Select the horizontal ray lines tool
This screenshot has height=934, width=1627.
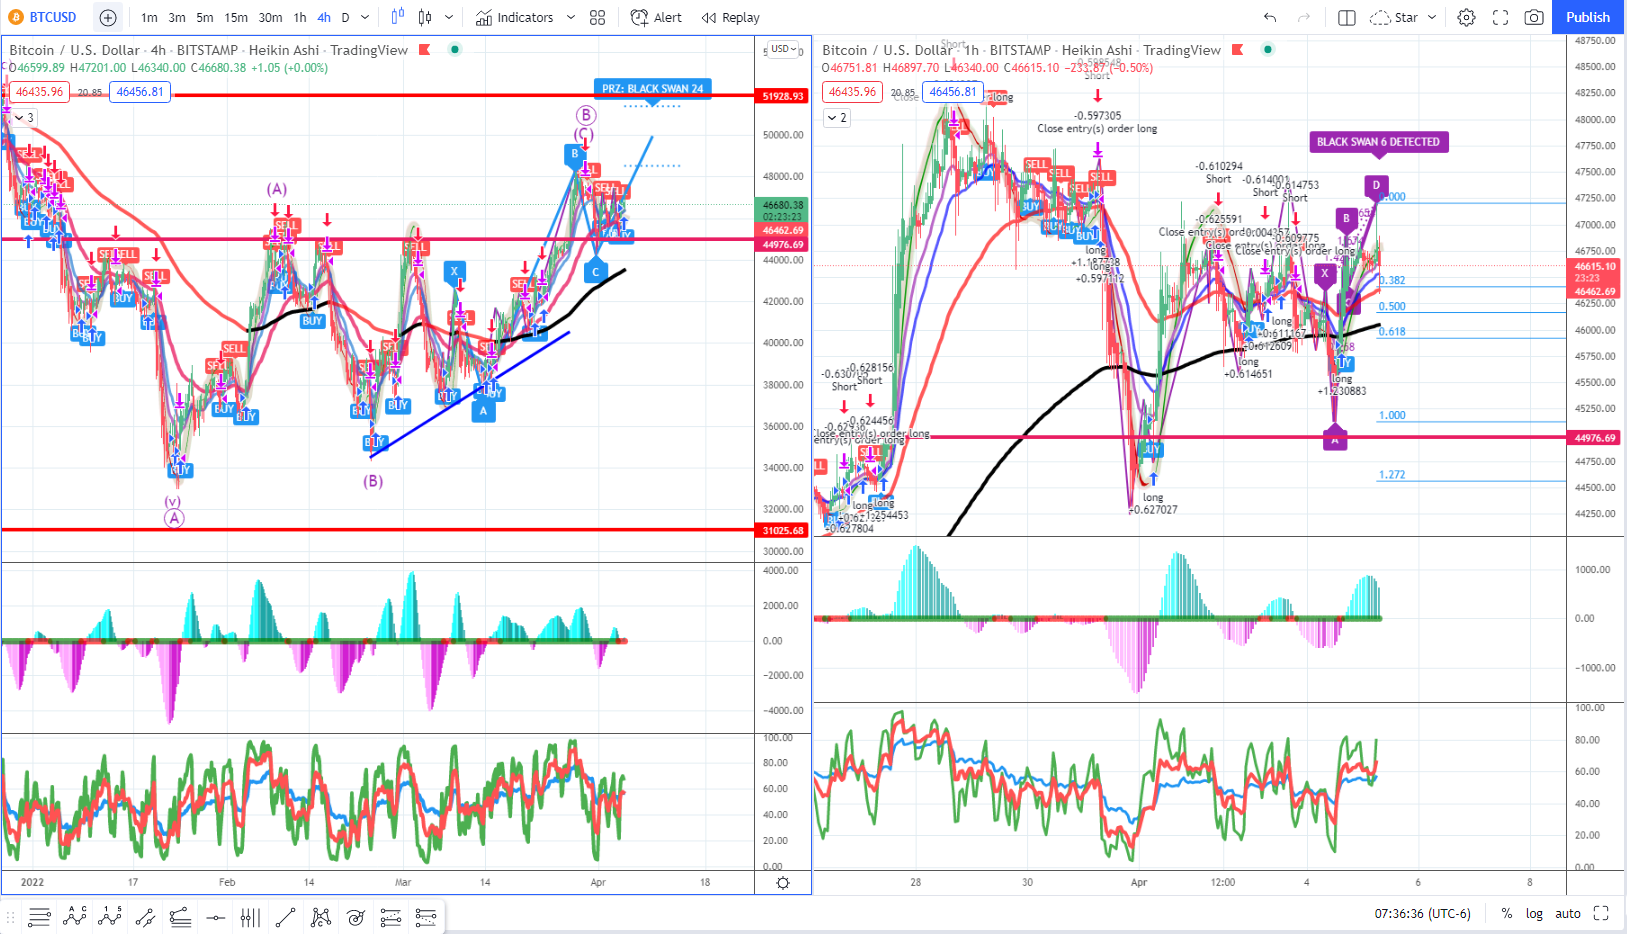(40, 916)
